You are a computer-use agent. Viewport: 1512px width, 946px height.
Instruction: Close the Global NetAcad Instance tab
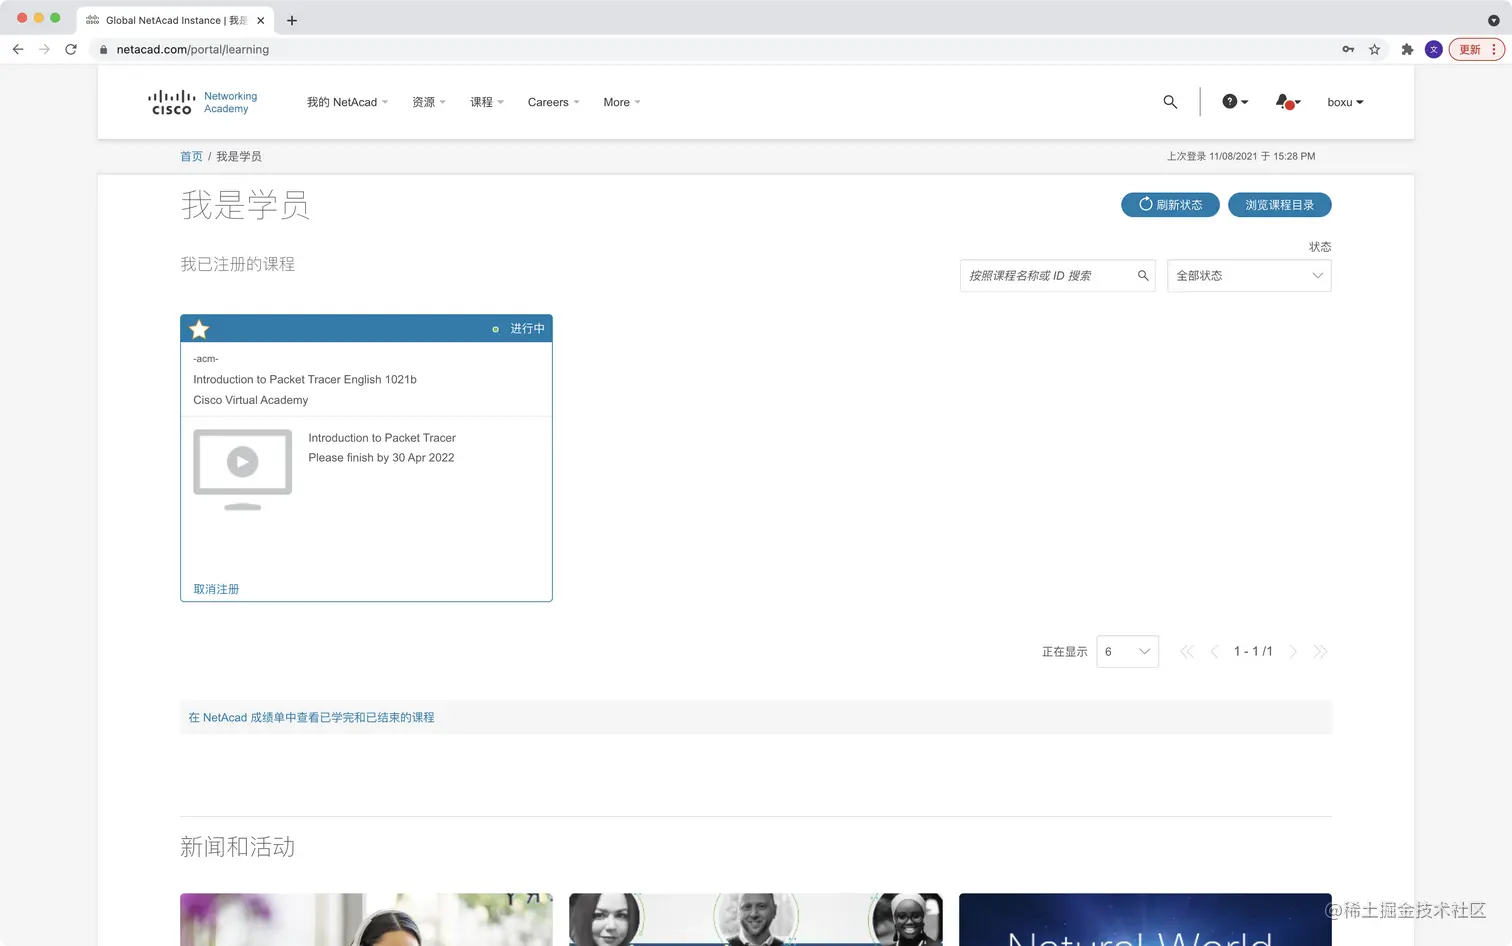(261, 20)
